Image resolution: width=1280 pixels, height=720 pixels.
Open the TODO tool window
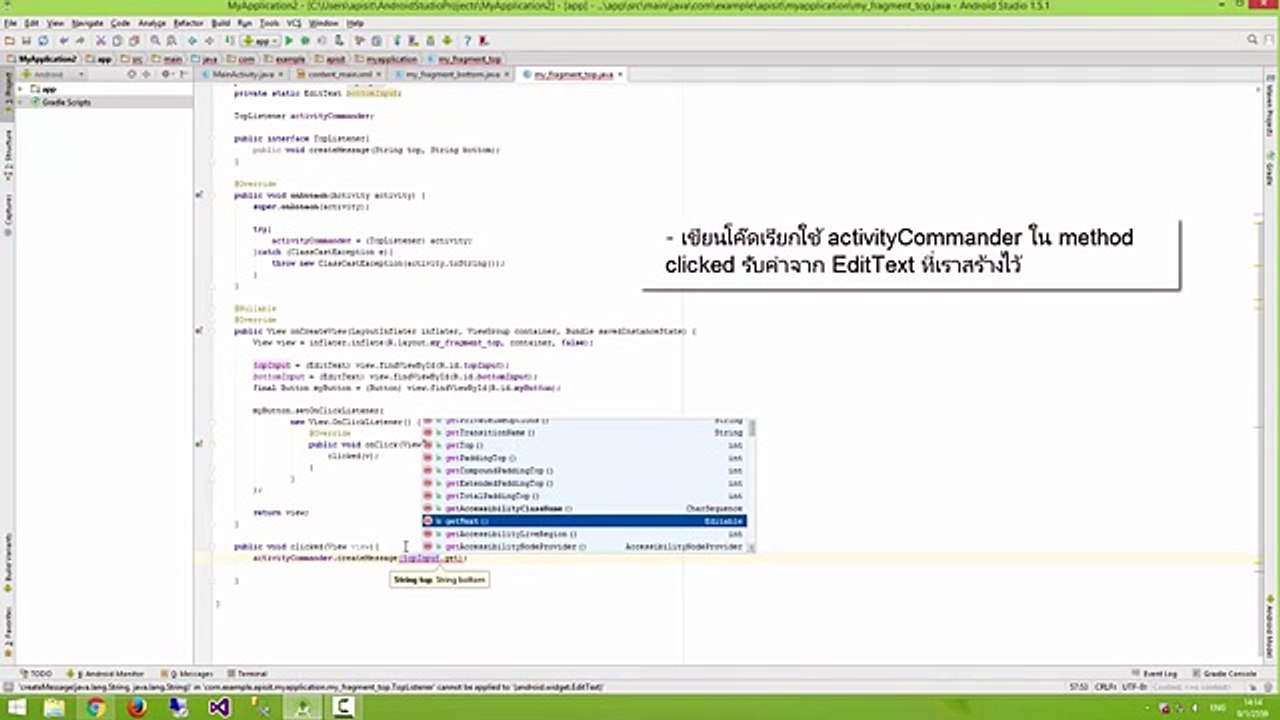point(35,674)
